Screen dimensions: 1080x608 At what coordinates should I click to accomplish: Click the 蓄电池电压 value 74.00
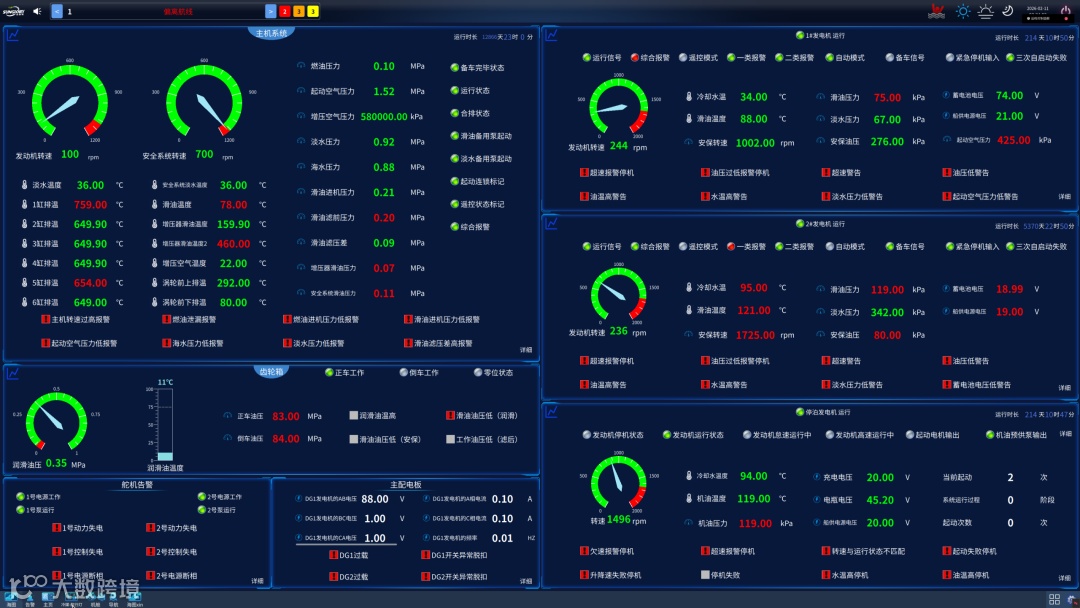tap(1009, 95)
